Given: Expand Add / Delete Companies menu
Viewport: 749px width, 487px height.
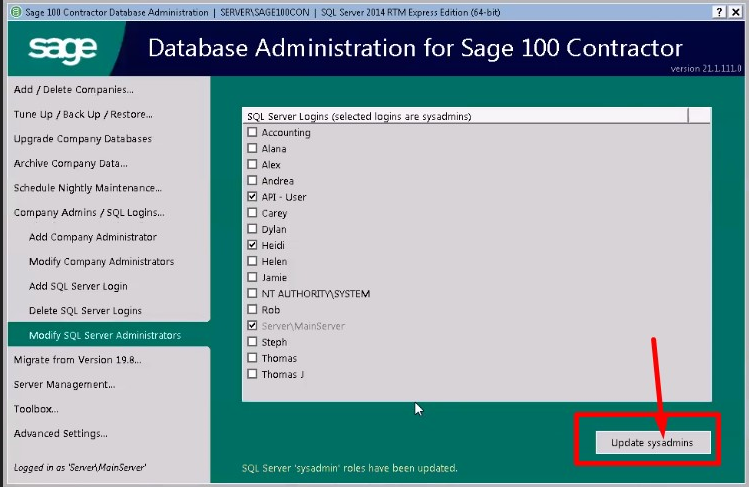Looking at the screenshot, I should coord(74,90).
